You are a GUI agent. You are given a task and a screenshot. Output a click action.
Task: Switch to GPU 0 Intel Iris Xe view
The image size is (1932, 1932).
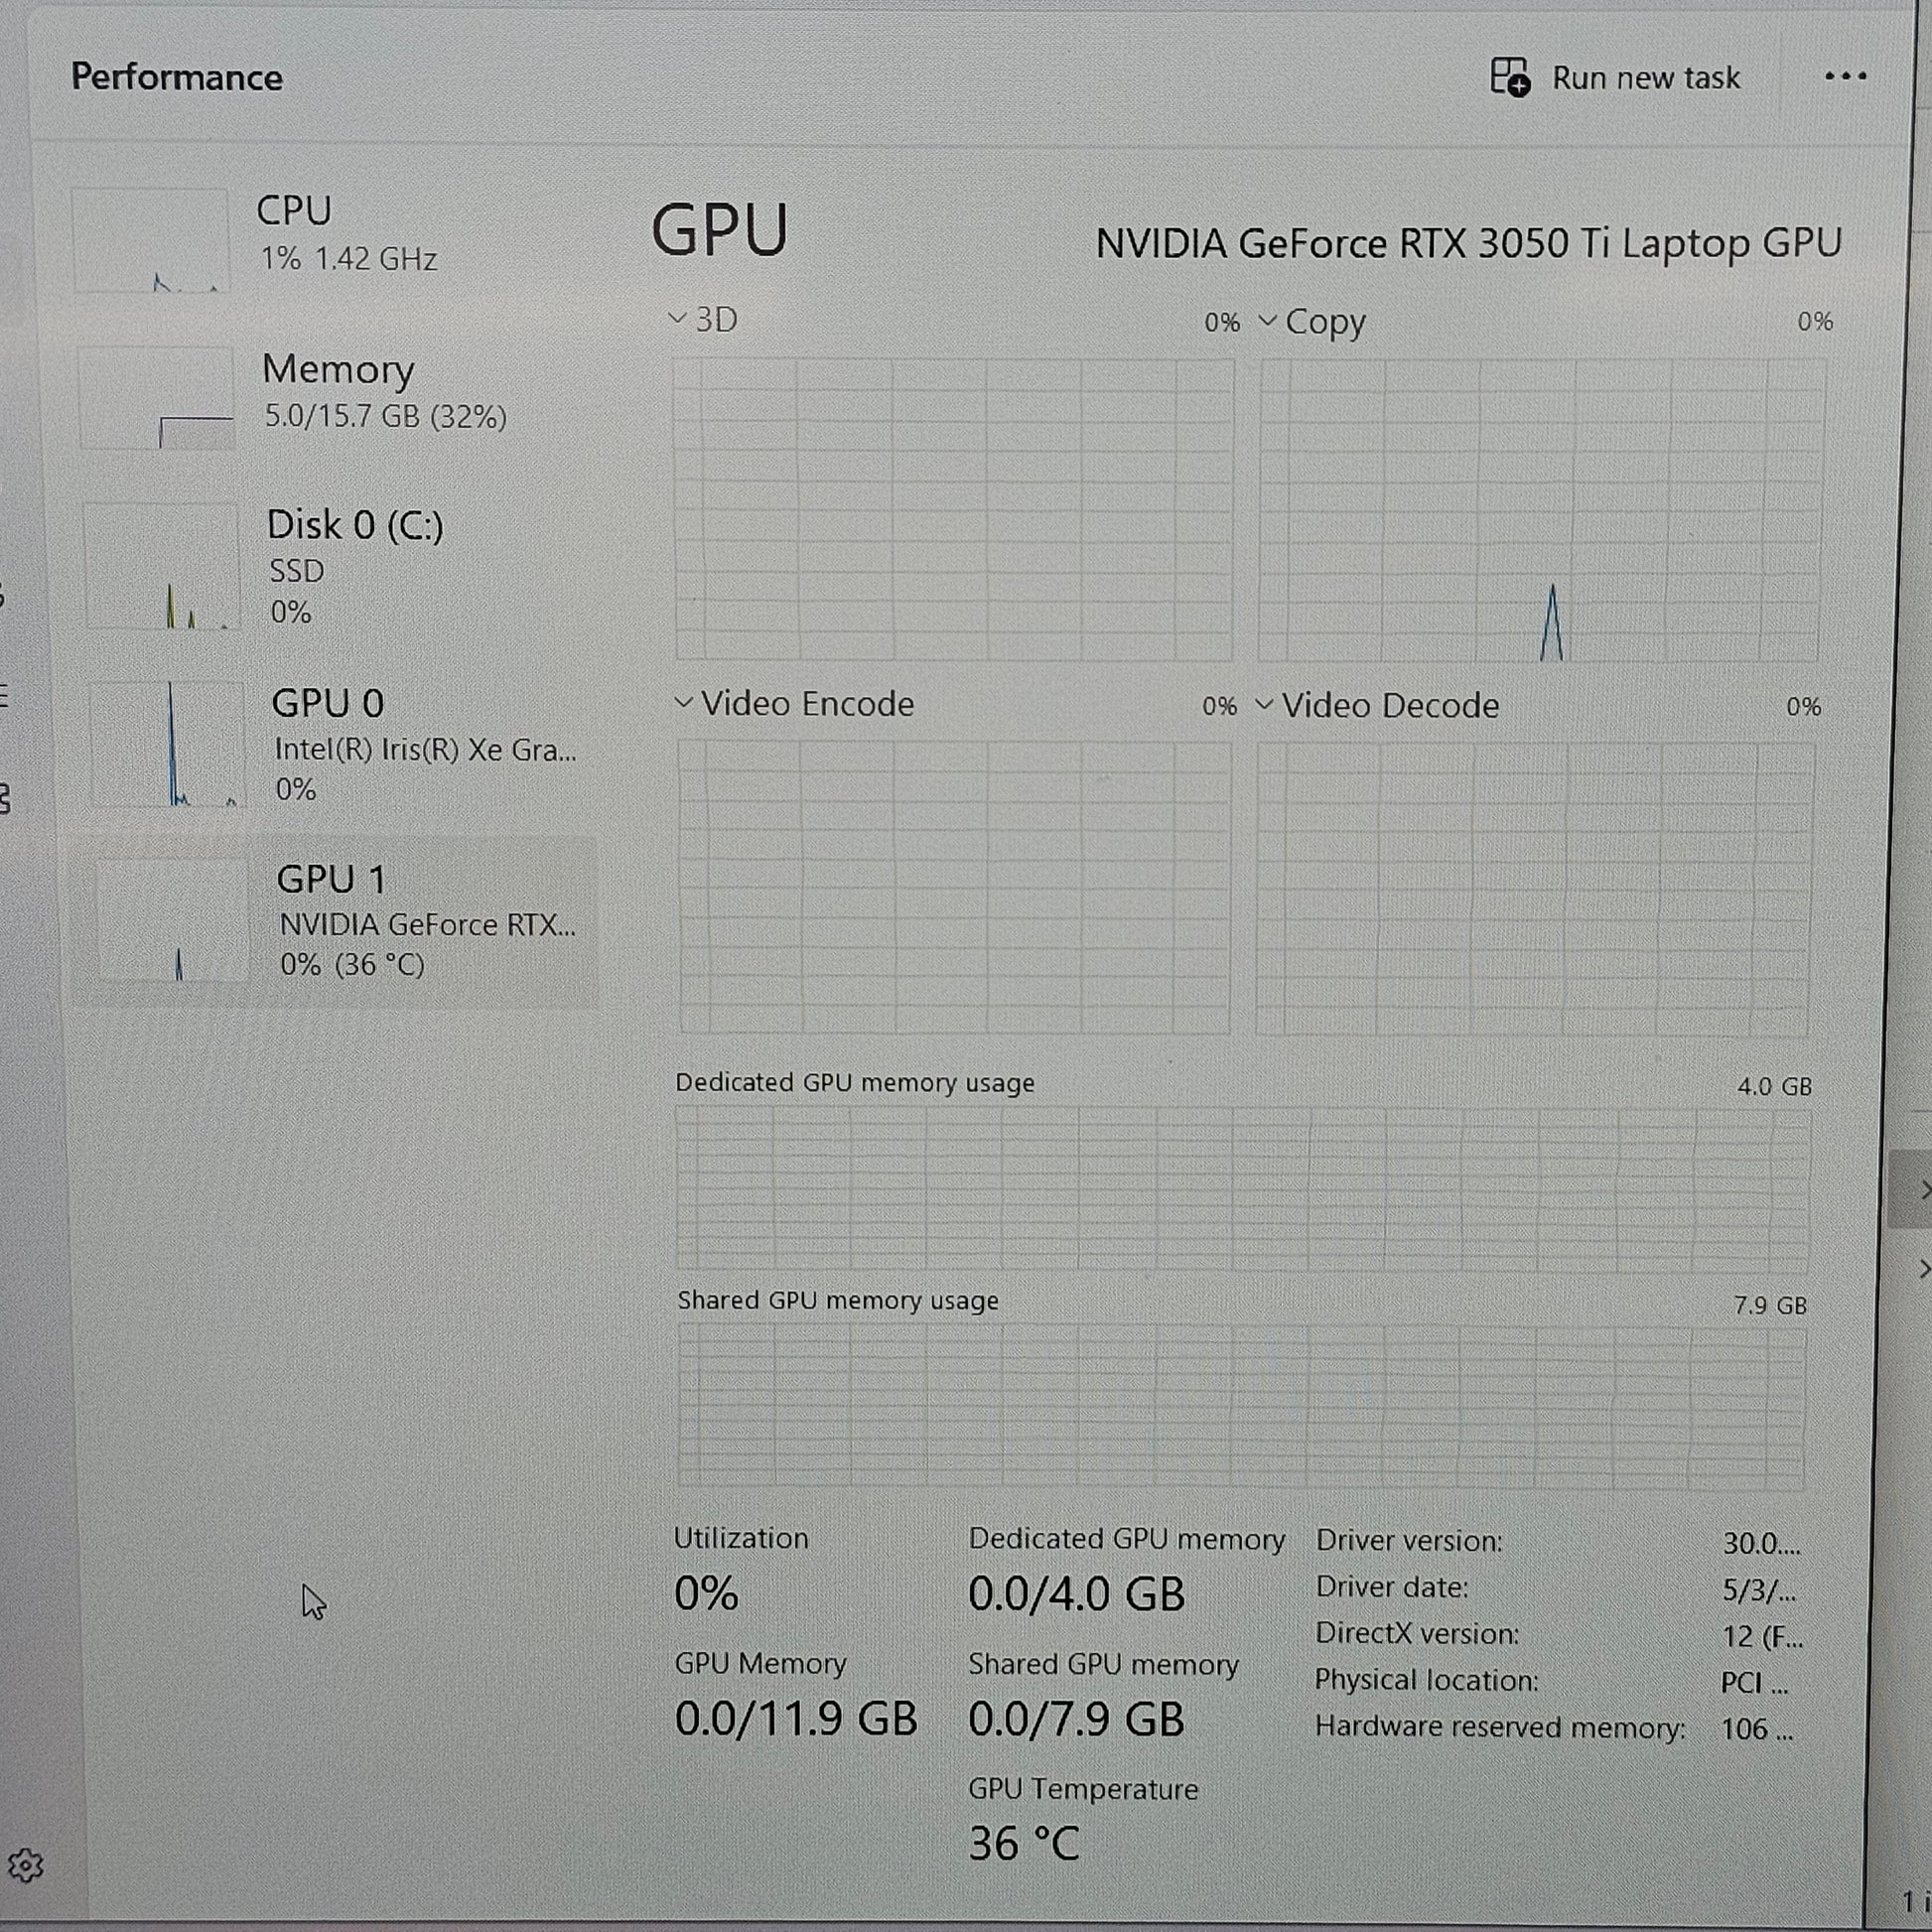[335, 744]
